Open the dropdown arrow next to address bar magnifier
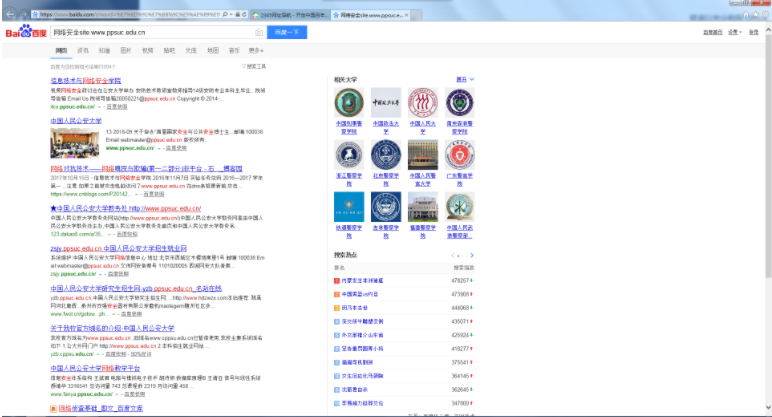772x417 pixels. [x=231, y=15]
